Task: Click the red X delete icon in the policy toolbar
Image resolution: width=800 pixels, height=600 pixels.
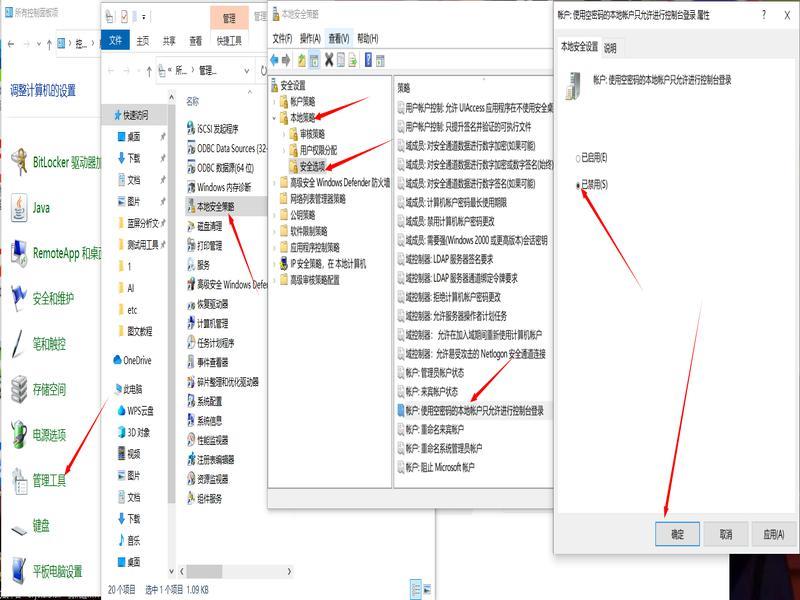Action: coord(328,60)
